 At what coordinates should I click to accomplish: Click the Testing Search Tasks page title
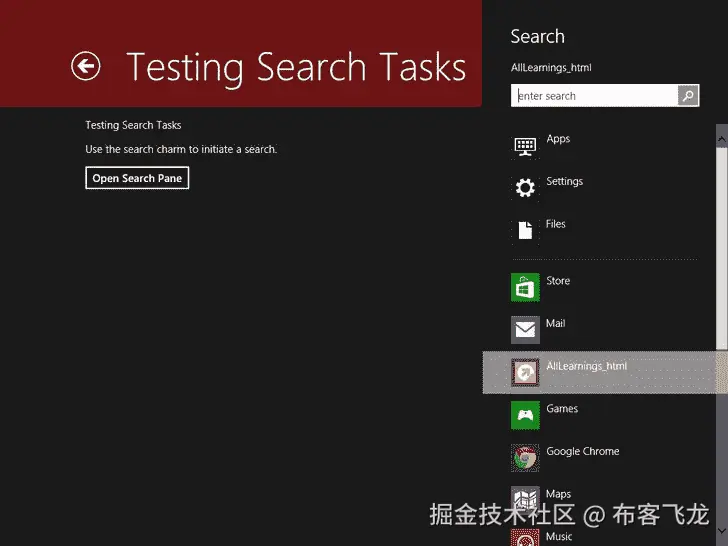point(296,68)
